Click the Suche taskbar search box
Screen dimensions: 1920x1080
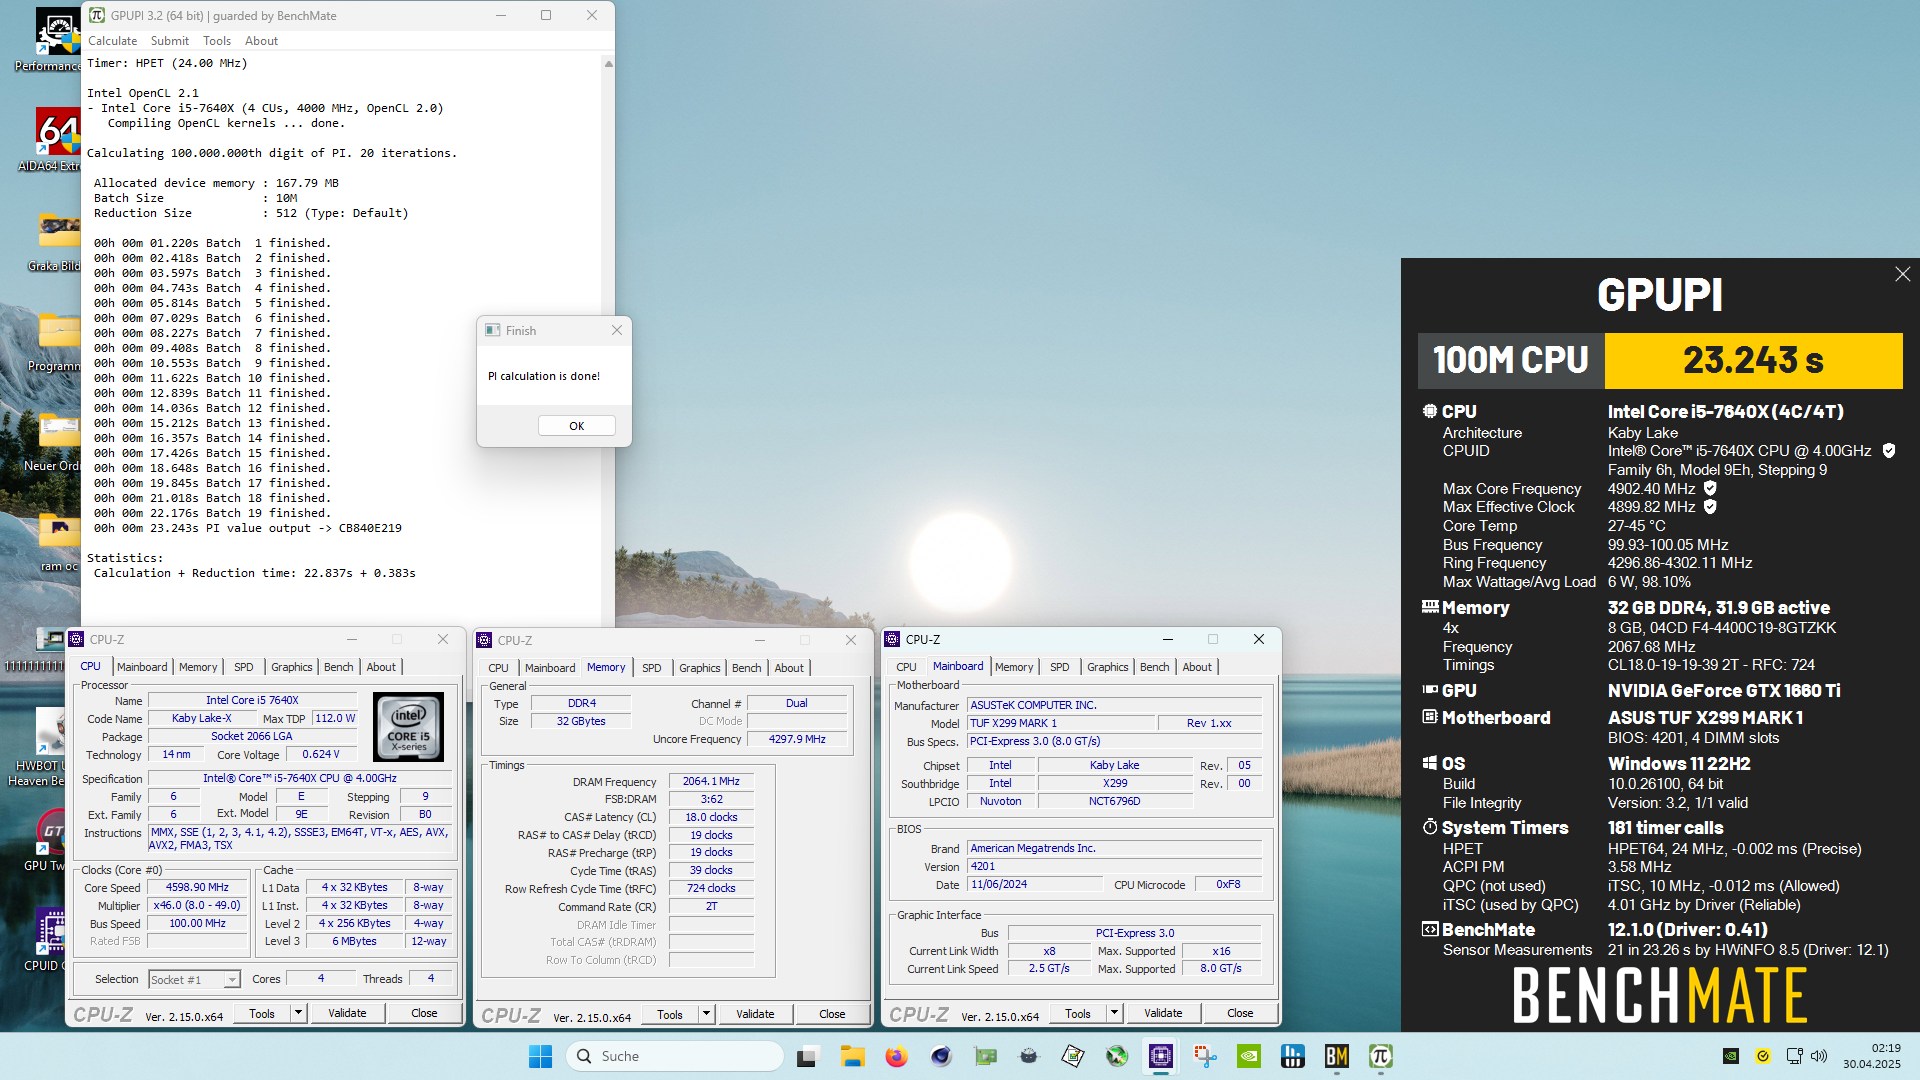click(675, 1056)
